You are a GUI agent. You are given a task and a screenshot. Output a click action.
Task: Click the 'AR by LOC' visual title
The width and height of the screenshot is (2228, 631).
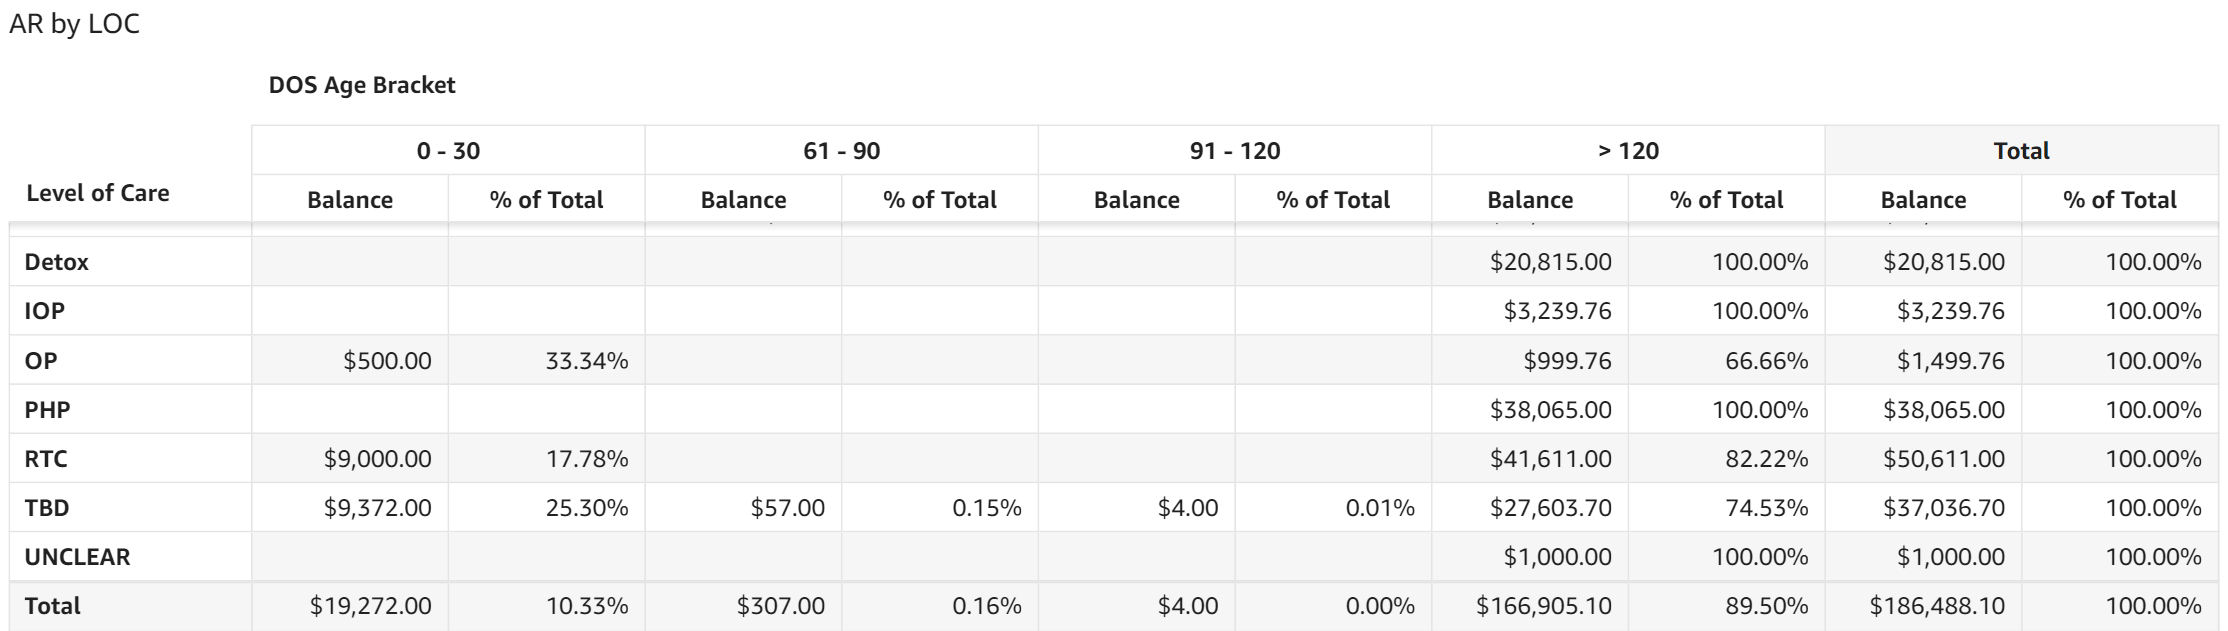click(x=75, y=24)
